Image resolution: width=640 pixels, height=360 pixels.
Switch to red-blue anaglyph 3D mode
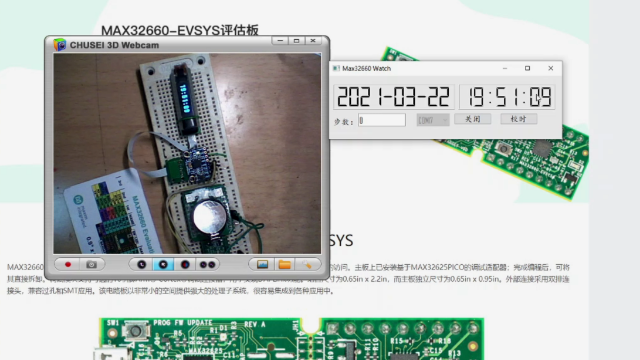point(185,264)
